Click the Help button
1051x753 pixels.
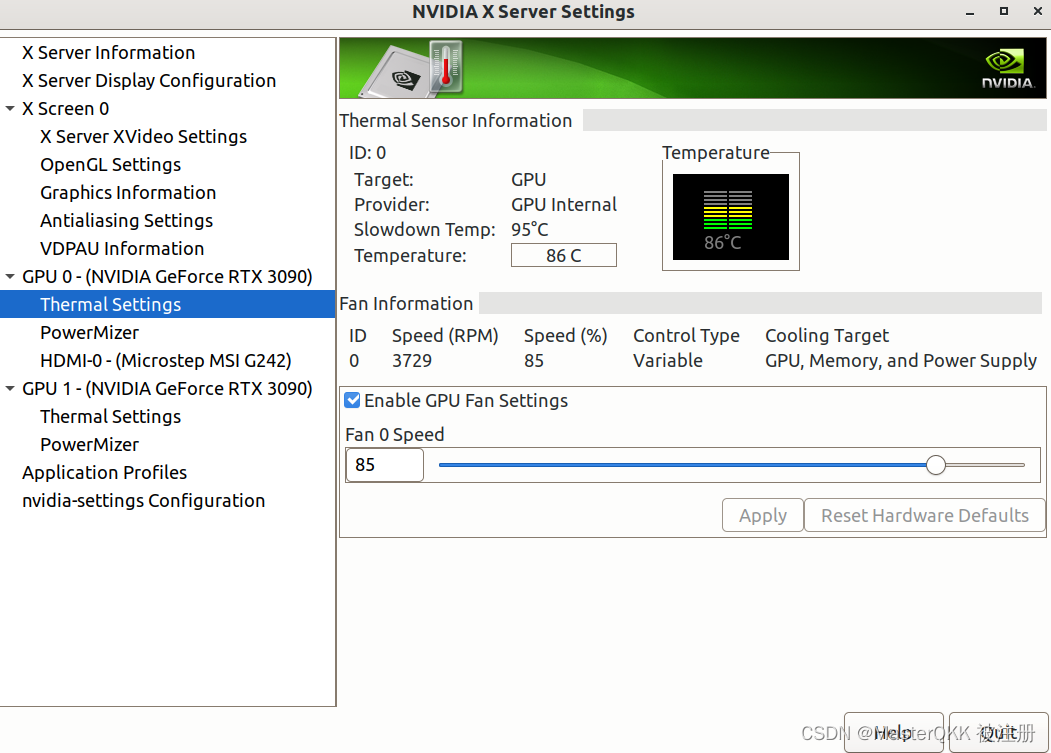(893, 732)
